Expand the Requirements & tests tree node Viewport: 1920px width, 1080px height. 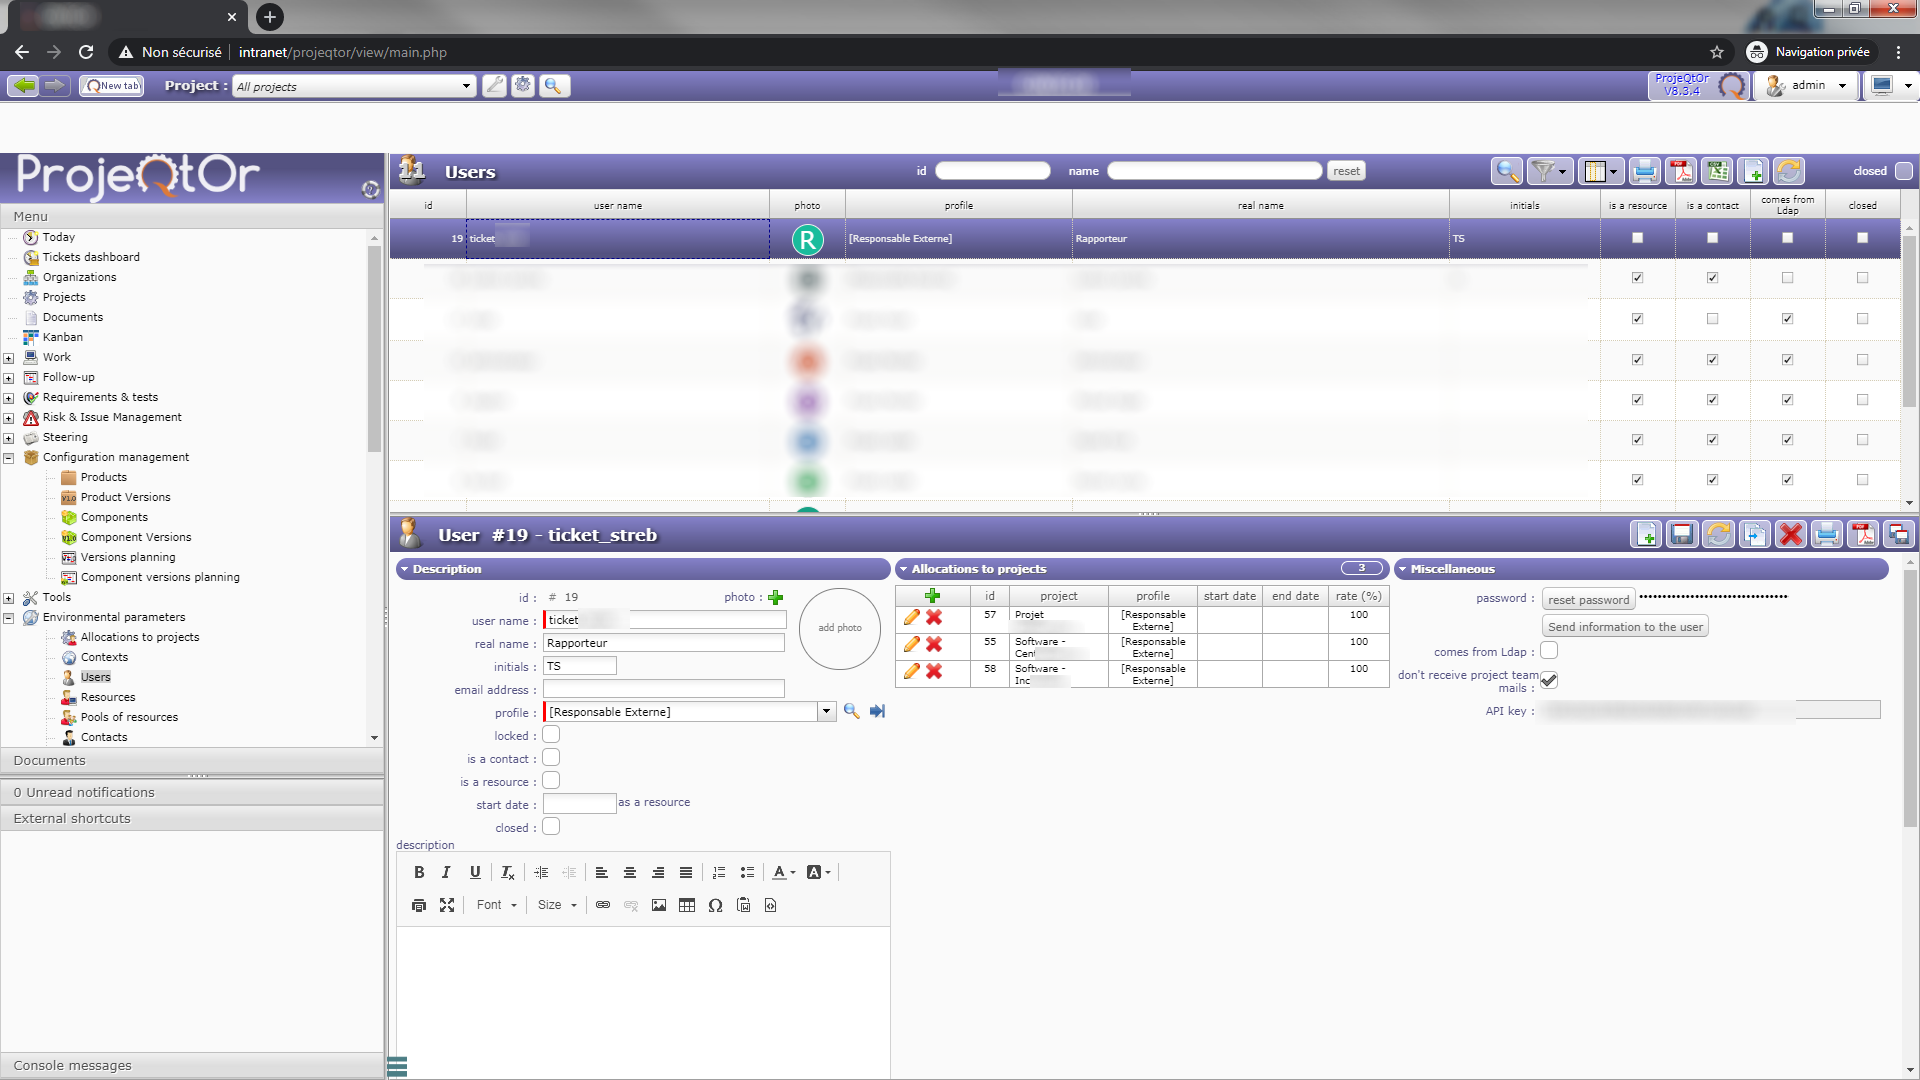pyautogui.click(x=9, y=398)
